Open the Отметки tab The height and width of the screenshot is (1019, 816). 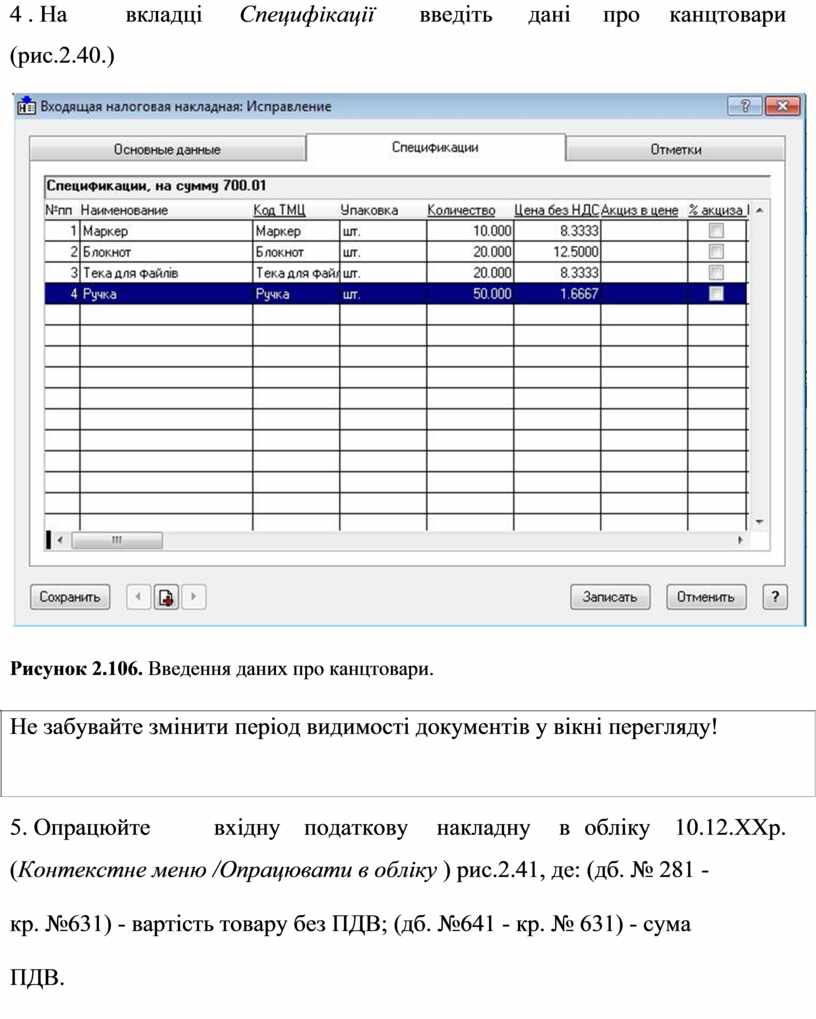coord(676,149)
